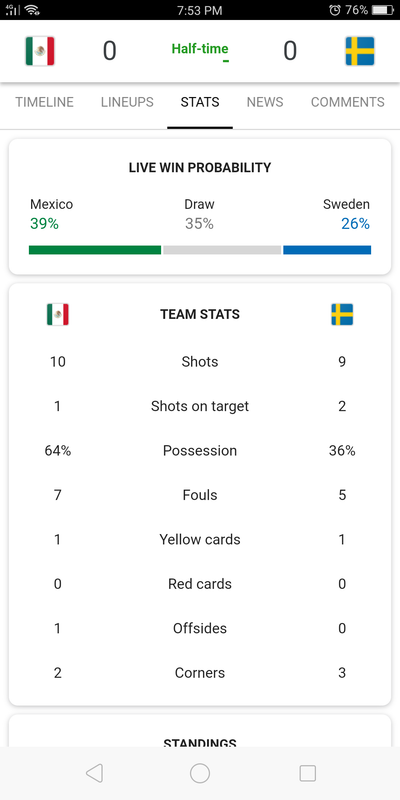This screenshot has height=800, width=400.
Task: Tap Sweden flag icon in Team Stats
Action: [342, 314]
